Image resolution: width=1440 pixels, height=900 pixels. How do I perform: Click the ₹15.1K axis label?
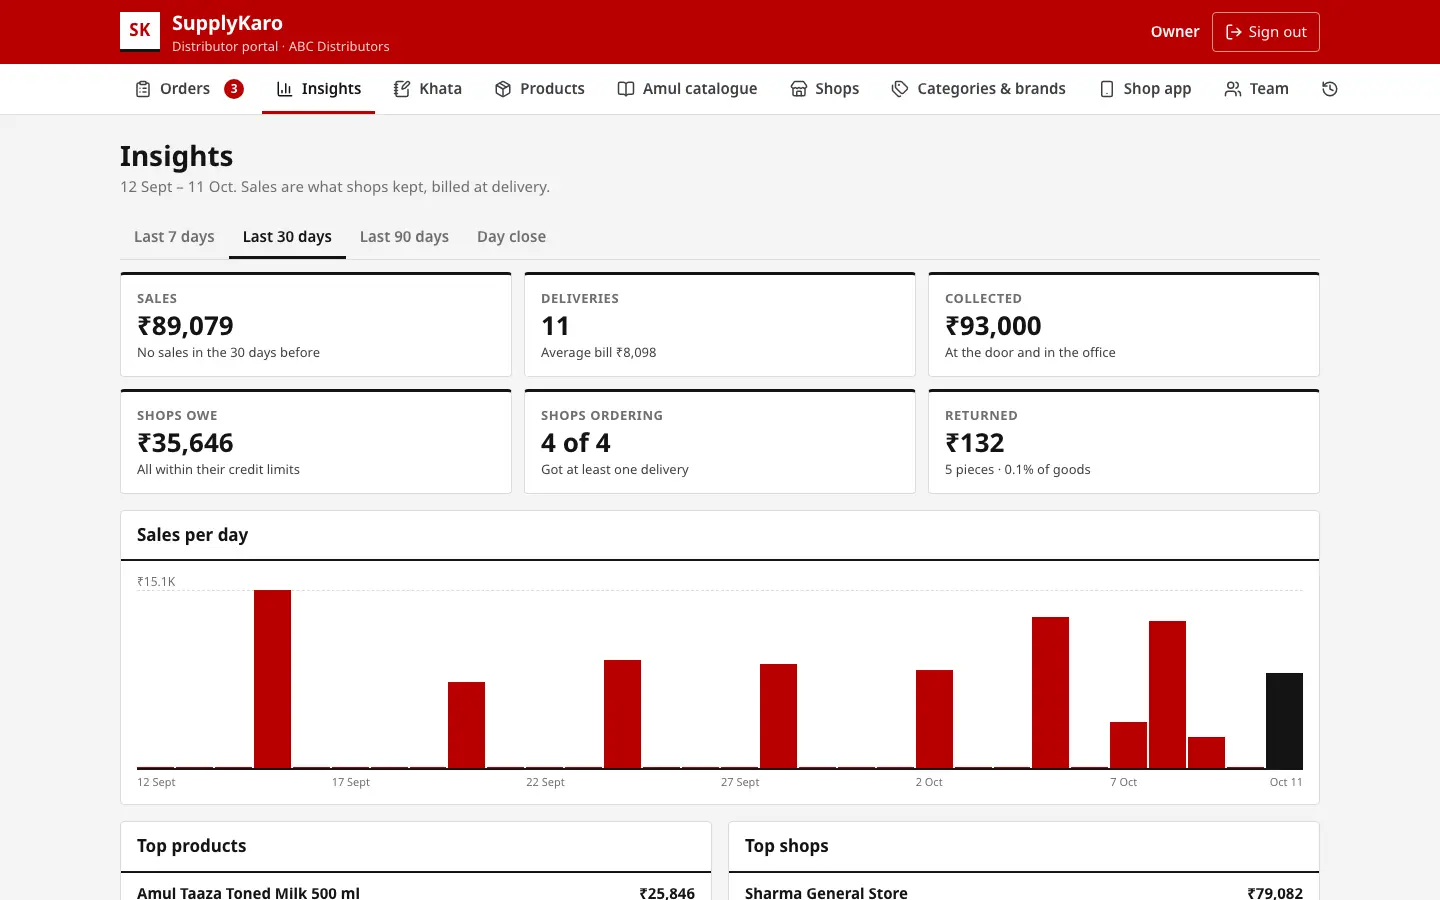coord(156,582)
